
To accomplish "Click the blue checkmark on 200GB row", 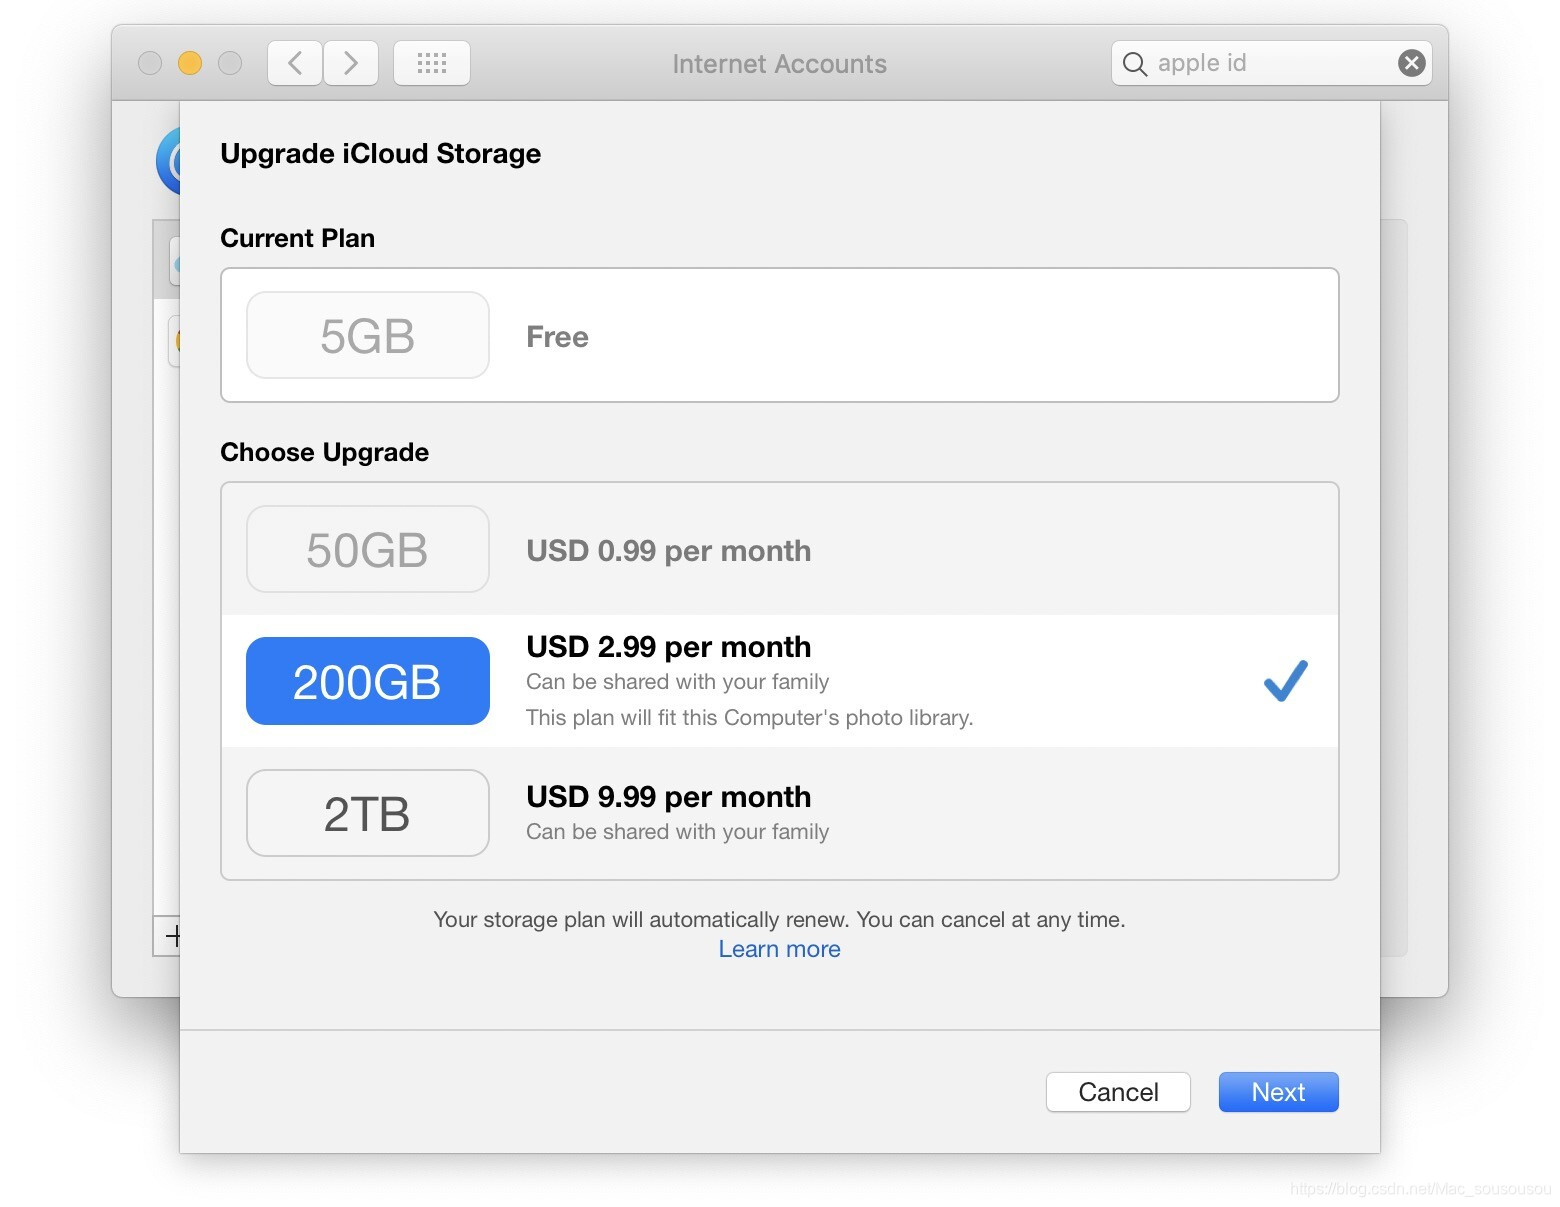I will [x=1285, y=681].
